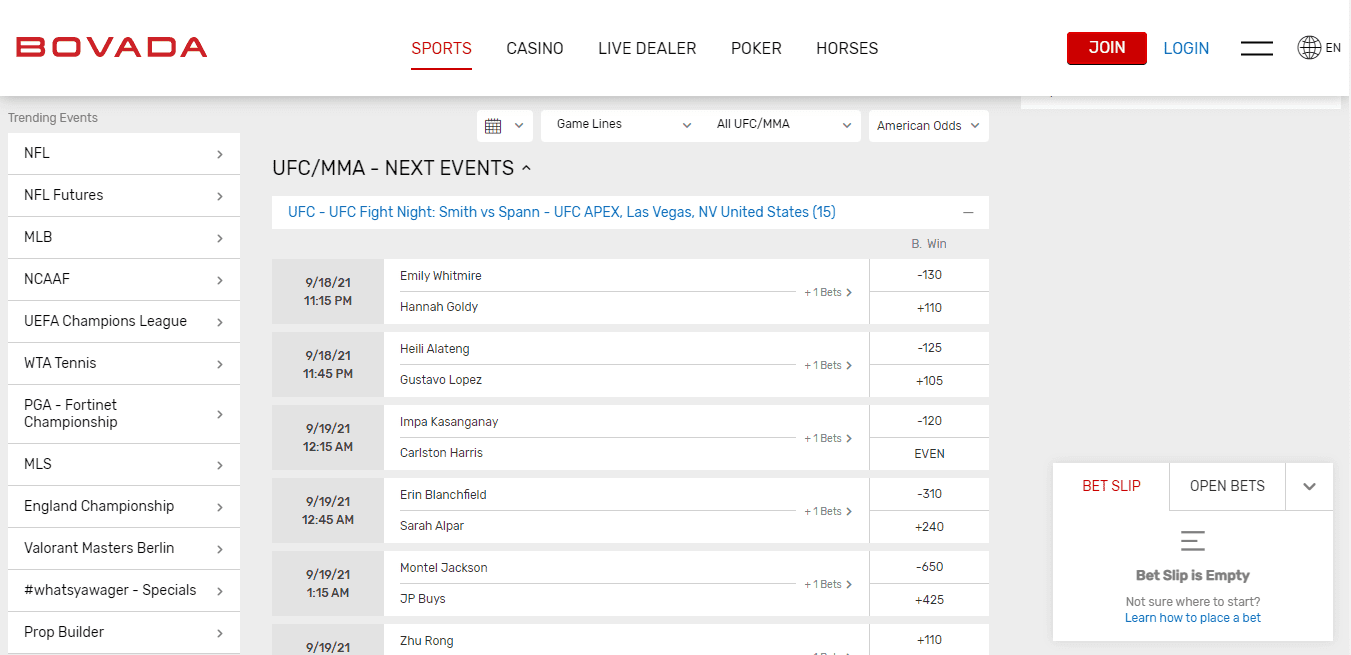Open the hamburger menu icon
1351x655 pixels.
coord(1256,48)
